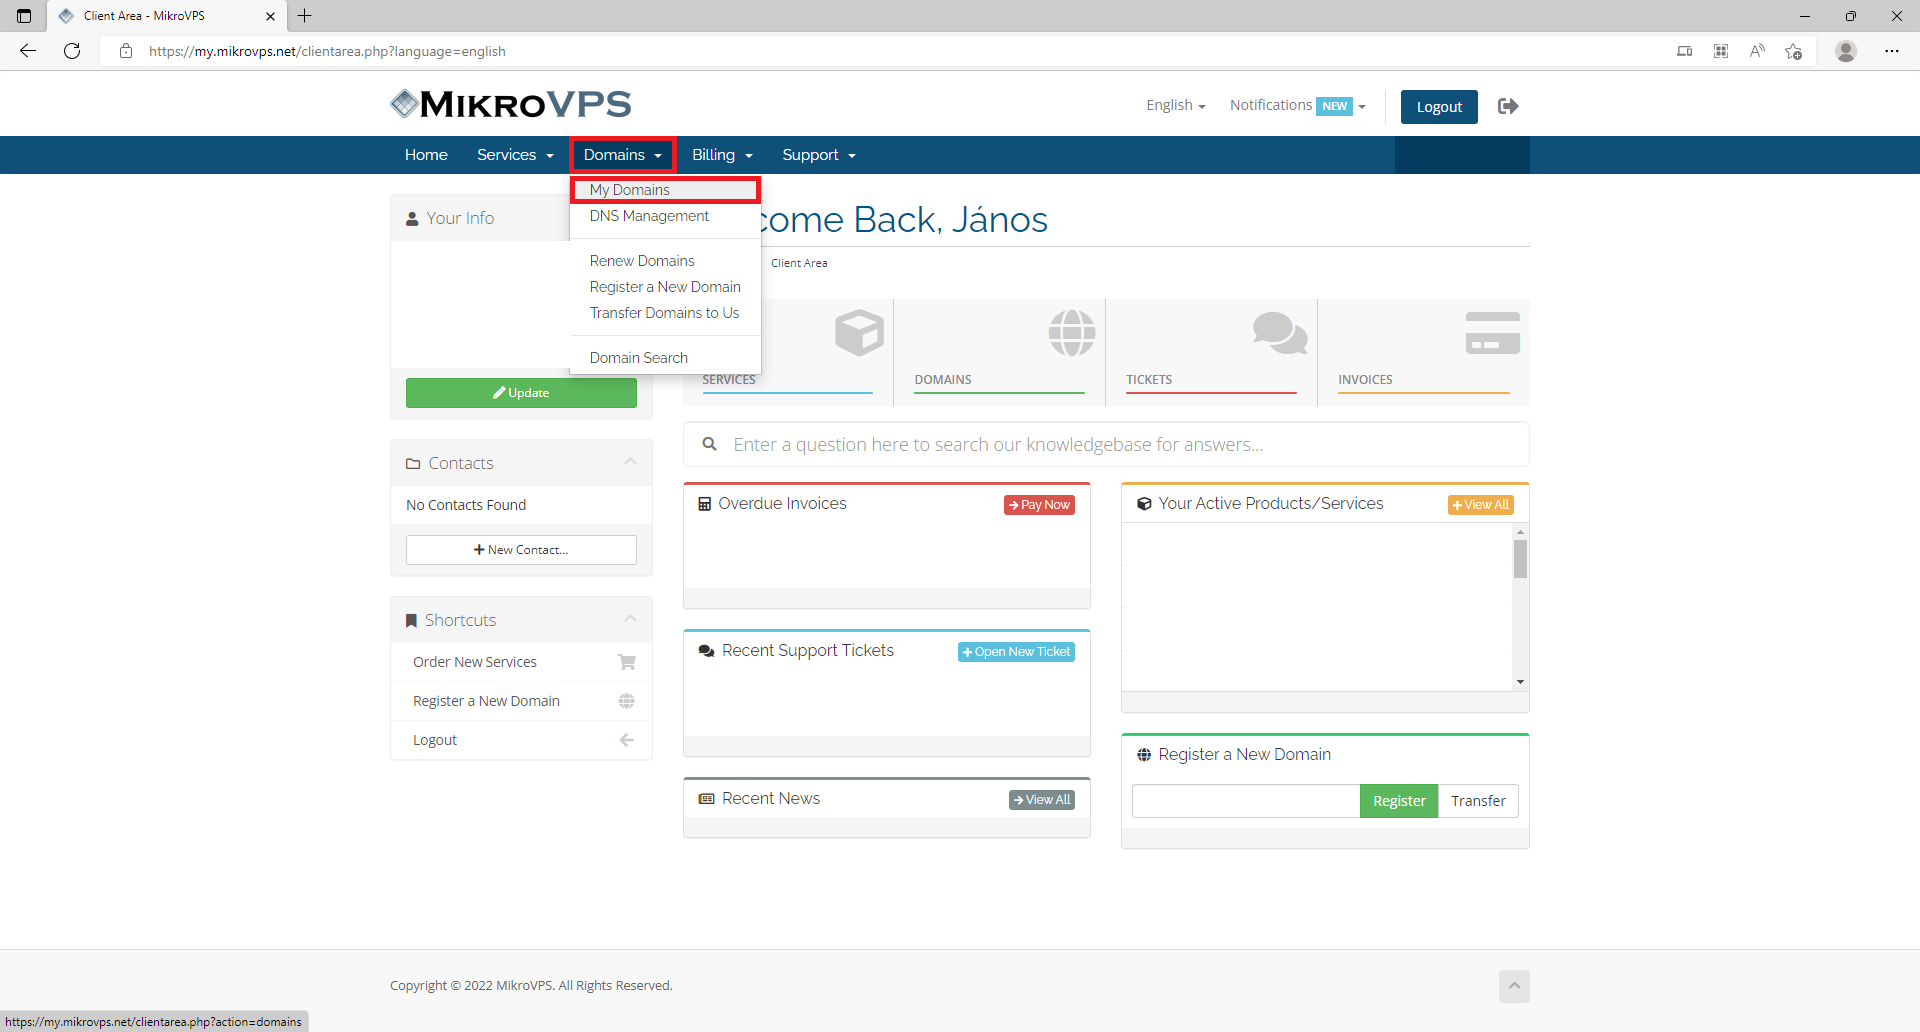Click the browser apps grid icon
Screen dimensions: 1920x1032
[1721, 51]
